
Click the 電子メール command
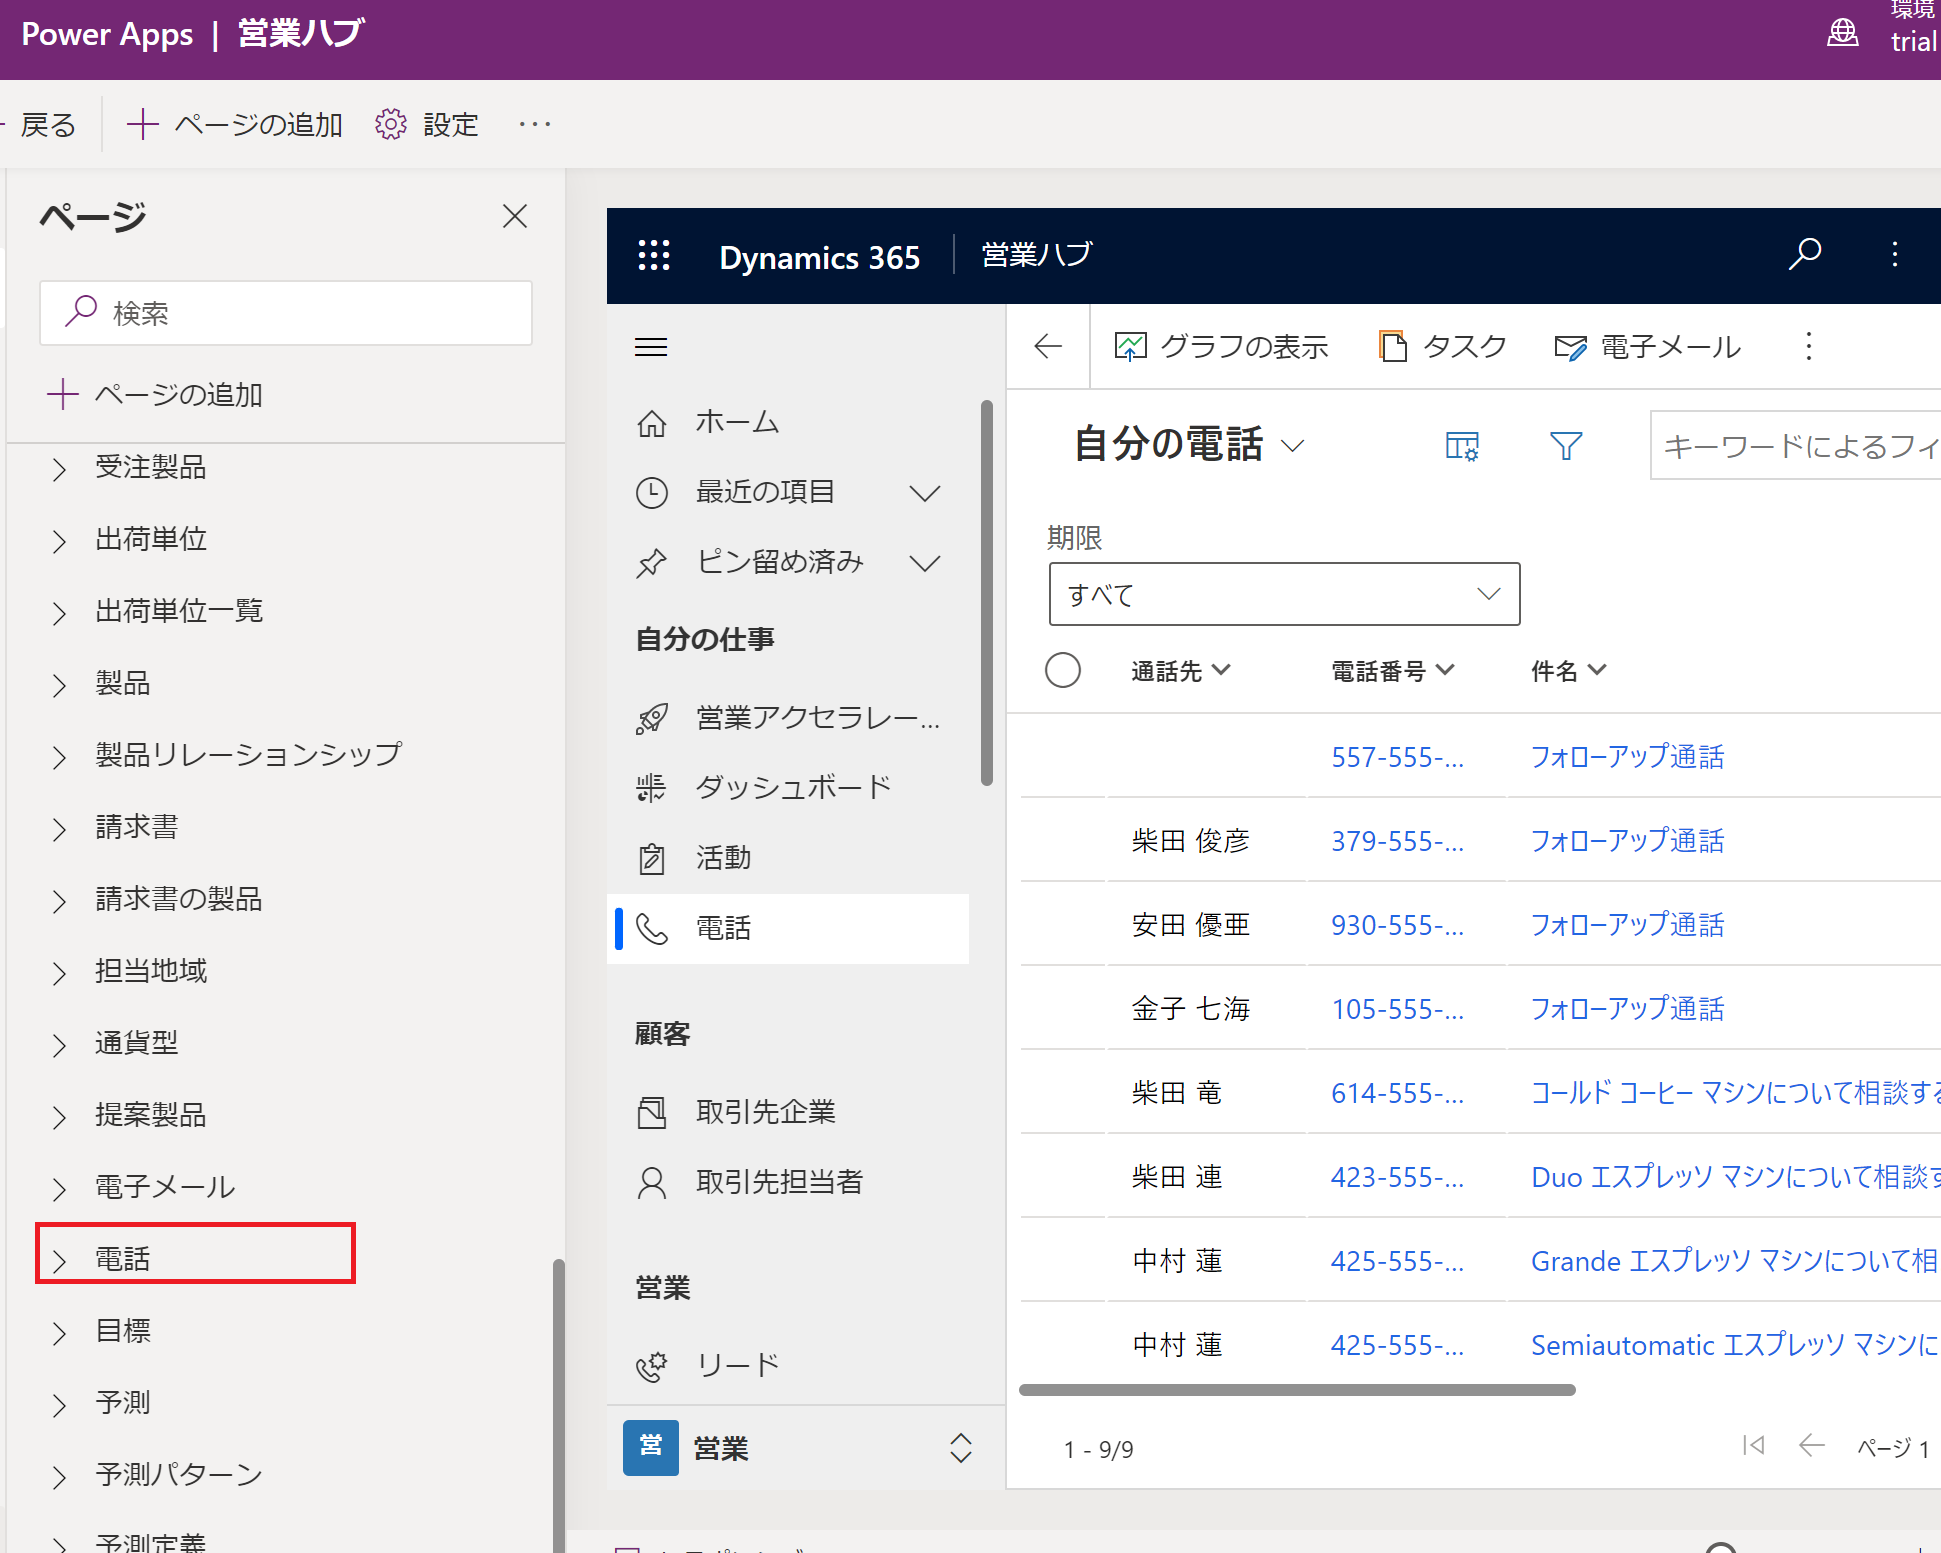coord(1647,346)
